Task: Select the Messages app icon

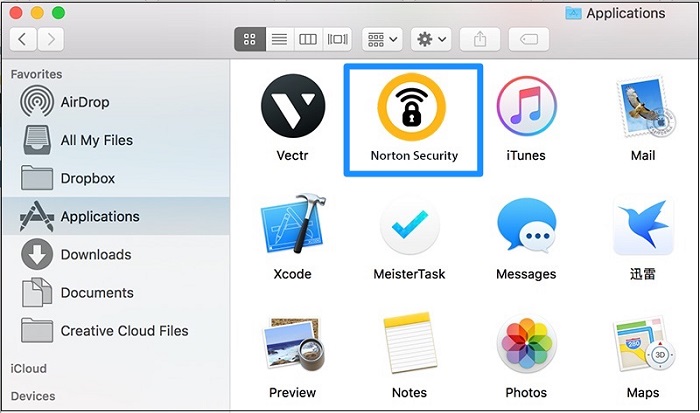Action: 527,225
